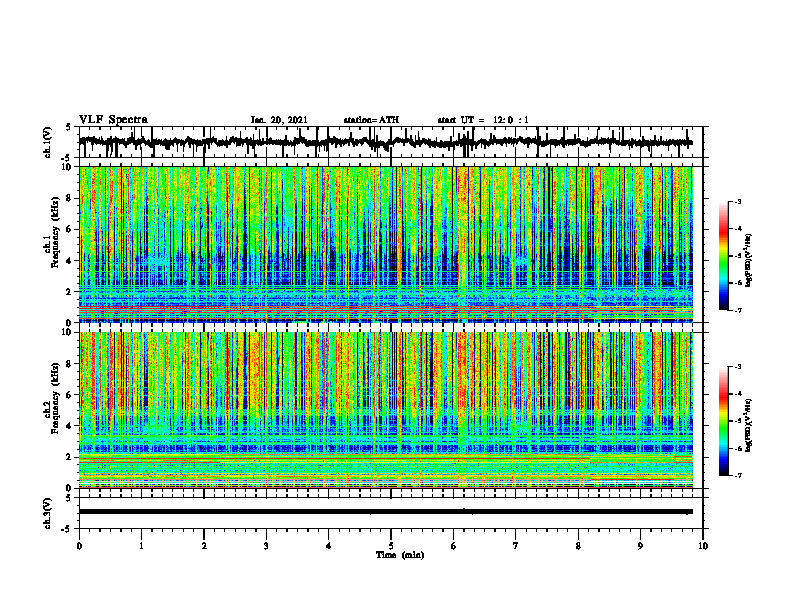Click the "-7" tick on ch.2 colorbar
The height and width of the screenshot is (612, 792).
[x=737, y=475]
